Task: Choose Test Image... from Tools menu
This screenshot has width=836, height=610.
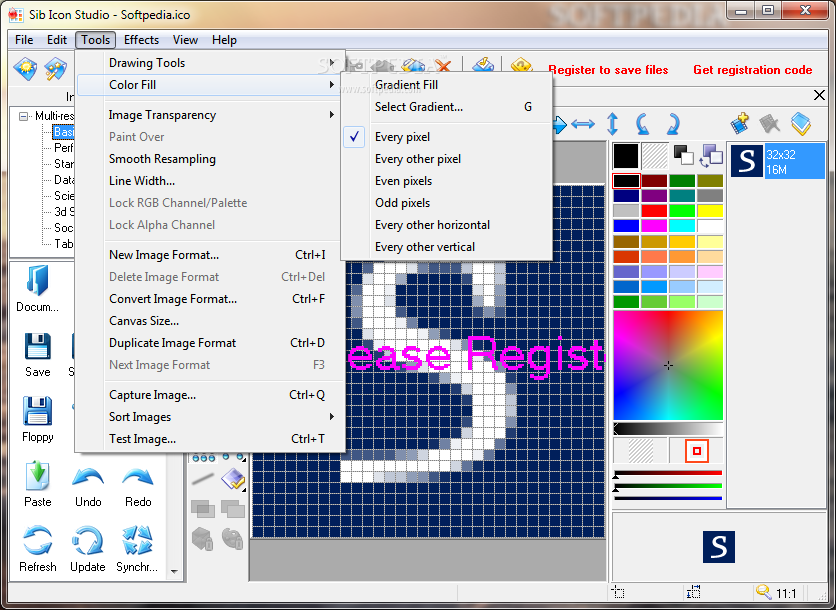Action: (210, 439)
